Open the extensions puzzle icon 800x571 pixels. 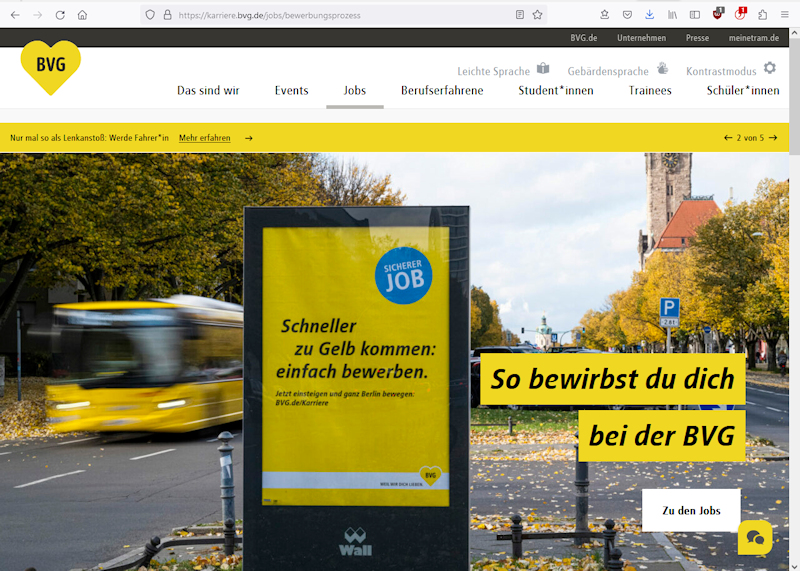coord(763,15)
